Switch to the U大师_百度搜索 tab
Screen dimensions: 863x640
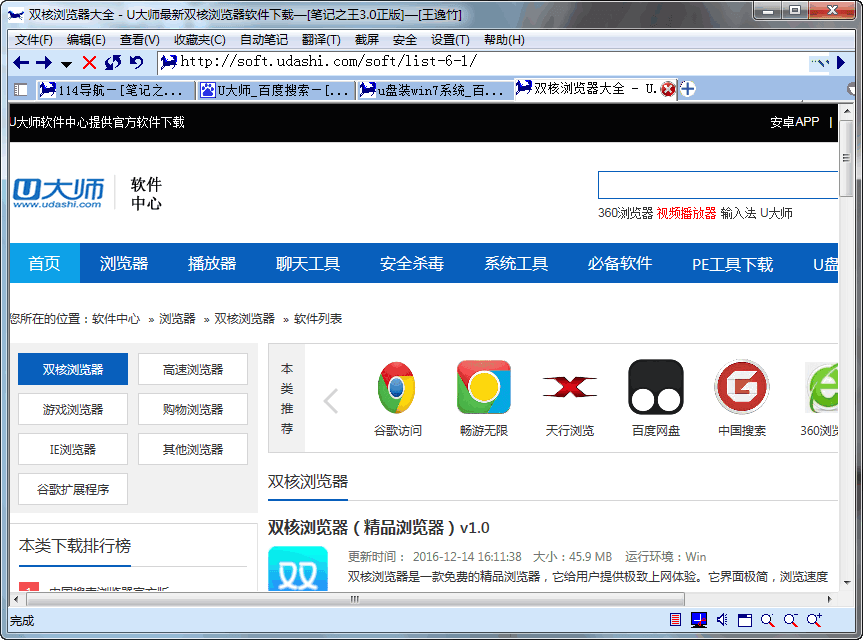[x=276, y=90]
